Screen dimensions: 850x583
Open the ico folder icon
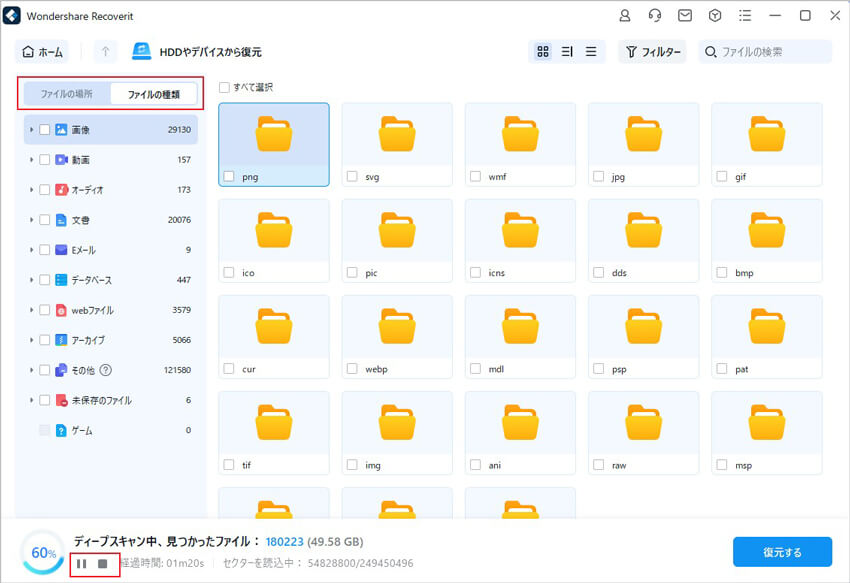click(274, 230)
